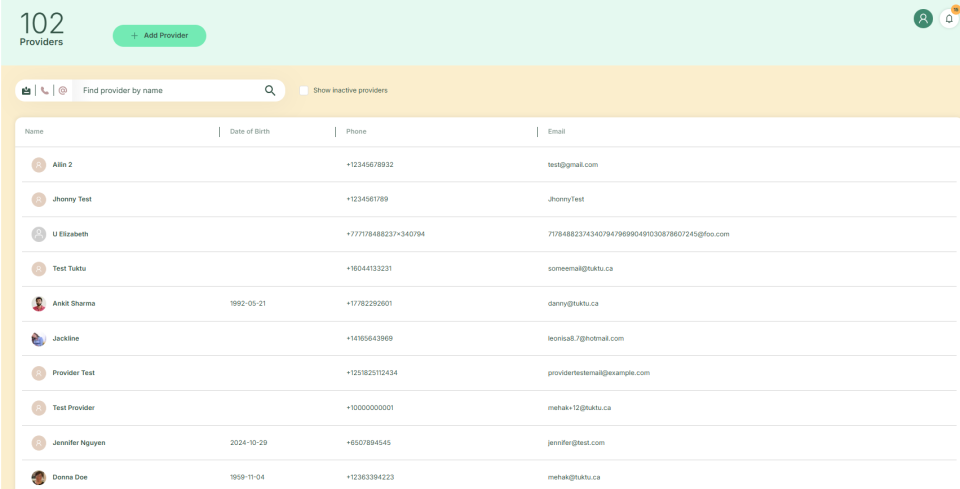Open the notifications bell

point(949,19)
